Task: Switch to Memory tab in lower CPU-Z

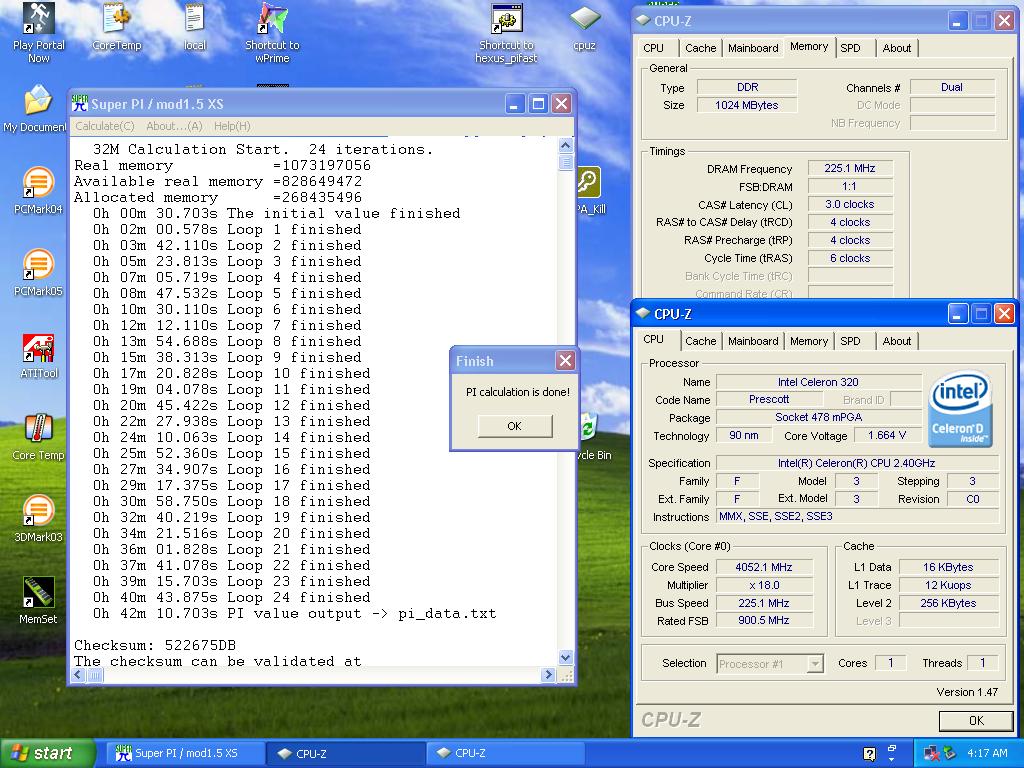Action: click(x=808, y=341)
